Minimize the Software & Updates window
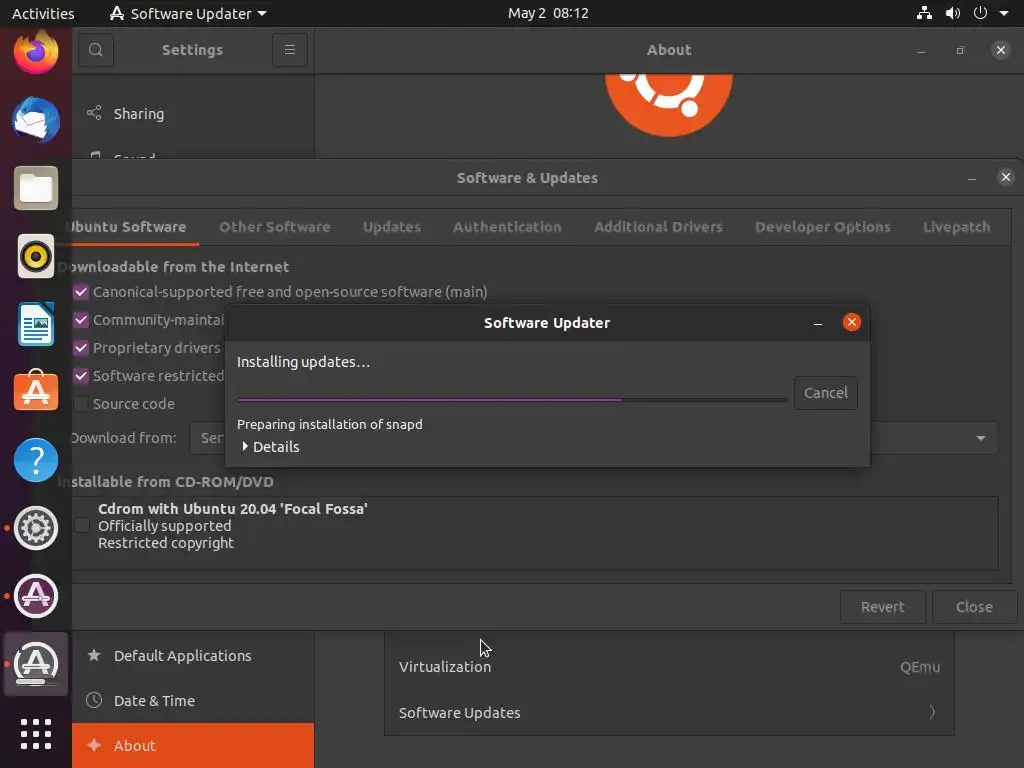1024x768 pixels. tap(972, 178)
